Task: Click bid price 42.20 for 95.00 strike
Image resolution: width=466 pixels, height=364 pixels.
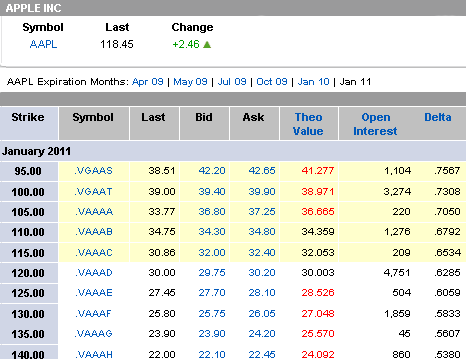Action: click(x=212, y=171)
